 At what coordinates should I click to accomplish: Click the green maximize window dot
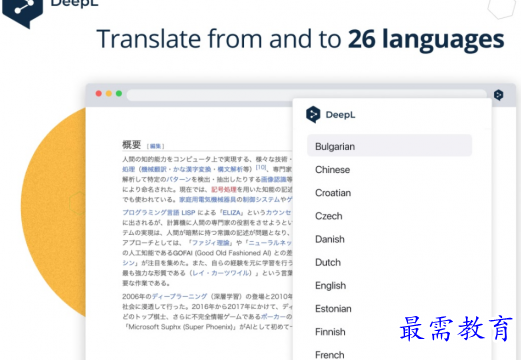pos(119,94)
